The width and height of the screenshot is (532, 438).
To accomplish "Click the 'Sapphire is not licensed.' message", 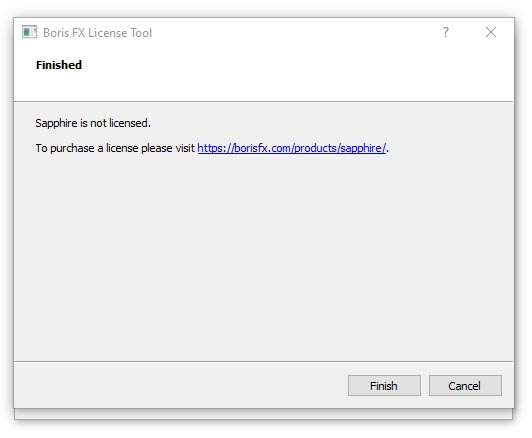I will 93,123.
